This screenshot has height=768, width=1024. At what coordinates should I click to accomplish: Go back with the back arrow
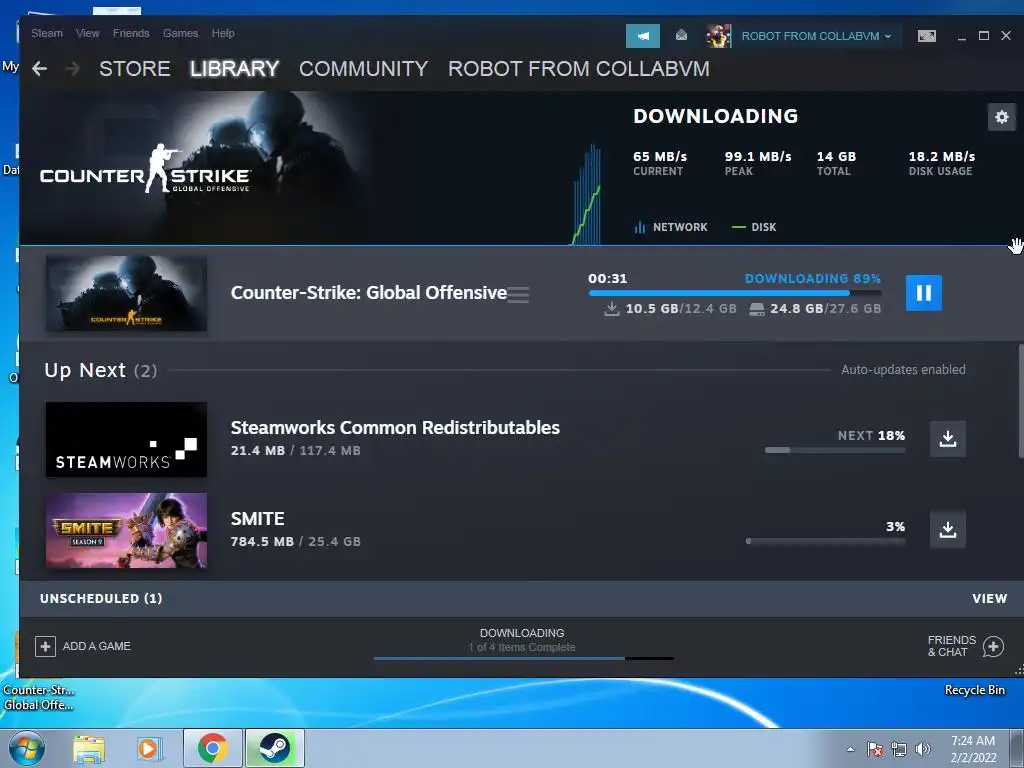click(x=39, y=69)
